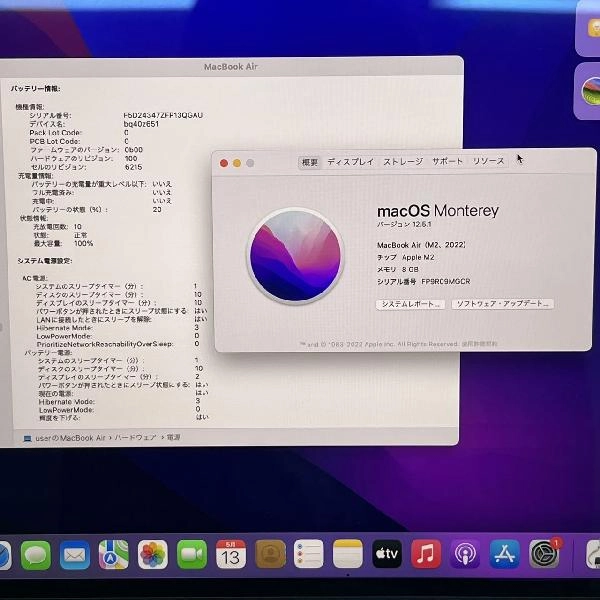Click 電源 in the path bar
This screenshot has width=600, height=600.
[x=173, y=437]
